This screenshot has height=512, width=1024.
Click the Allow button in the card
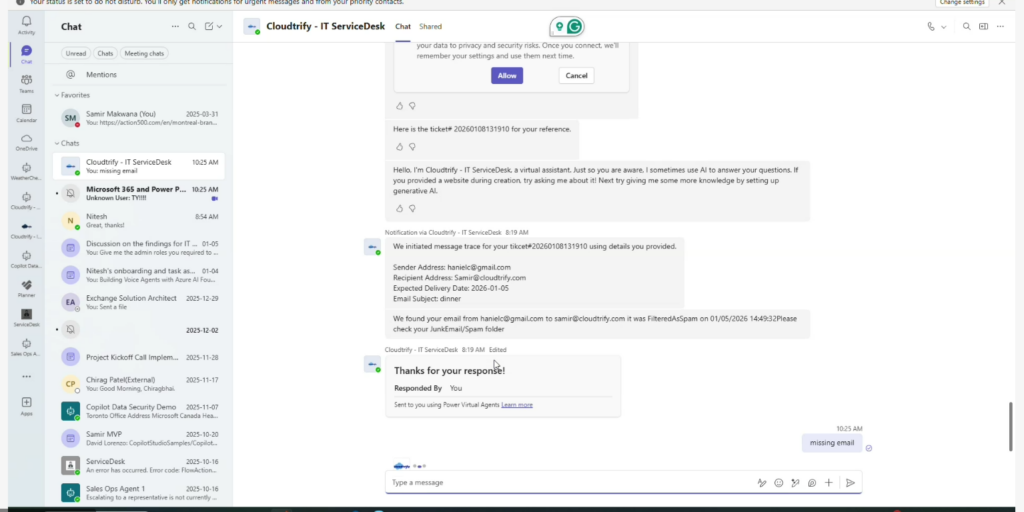tap(507, 76)
